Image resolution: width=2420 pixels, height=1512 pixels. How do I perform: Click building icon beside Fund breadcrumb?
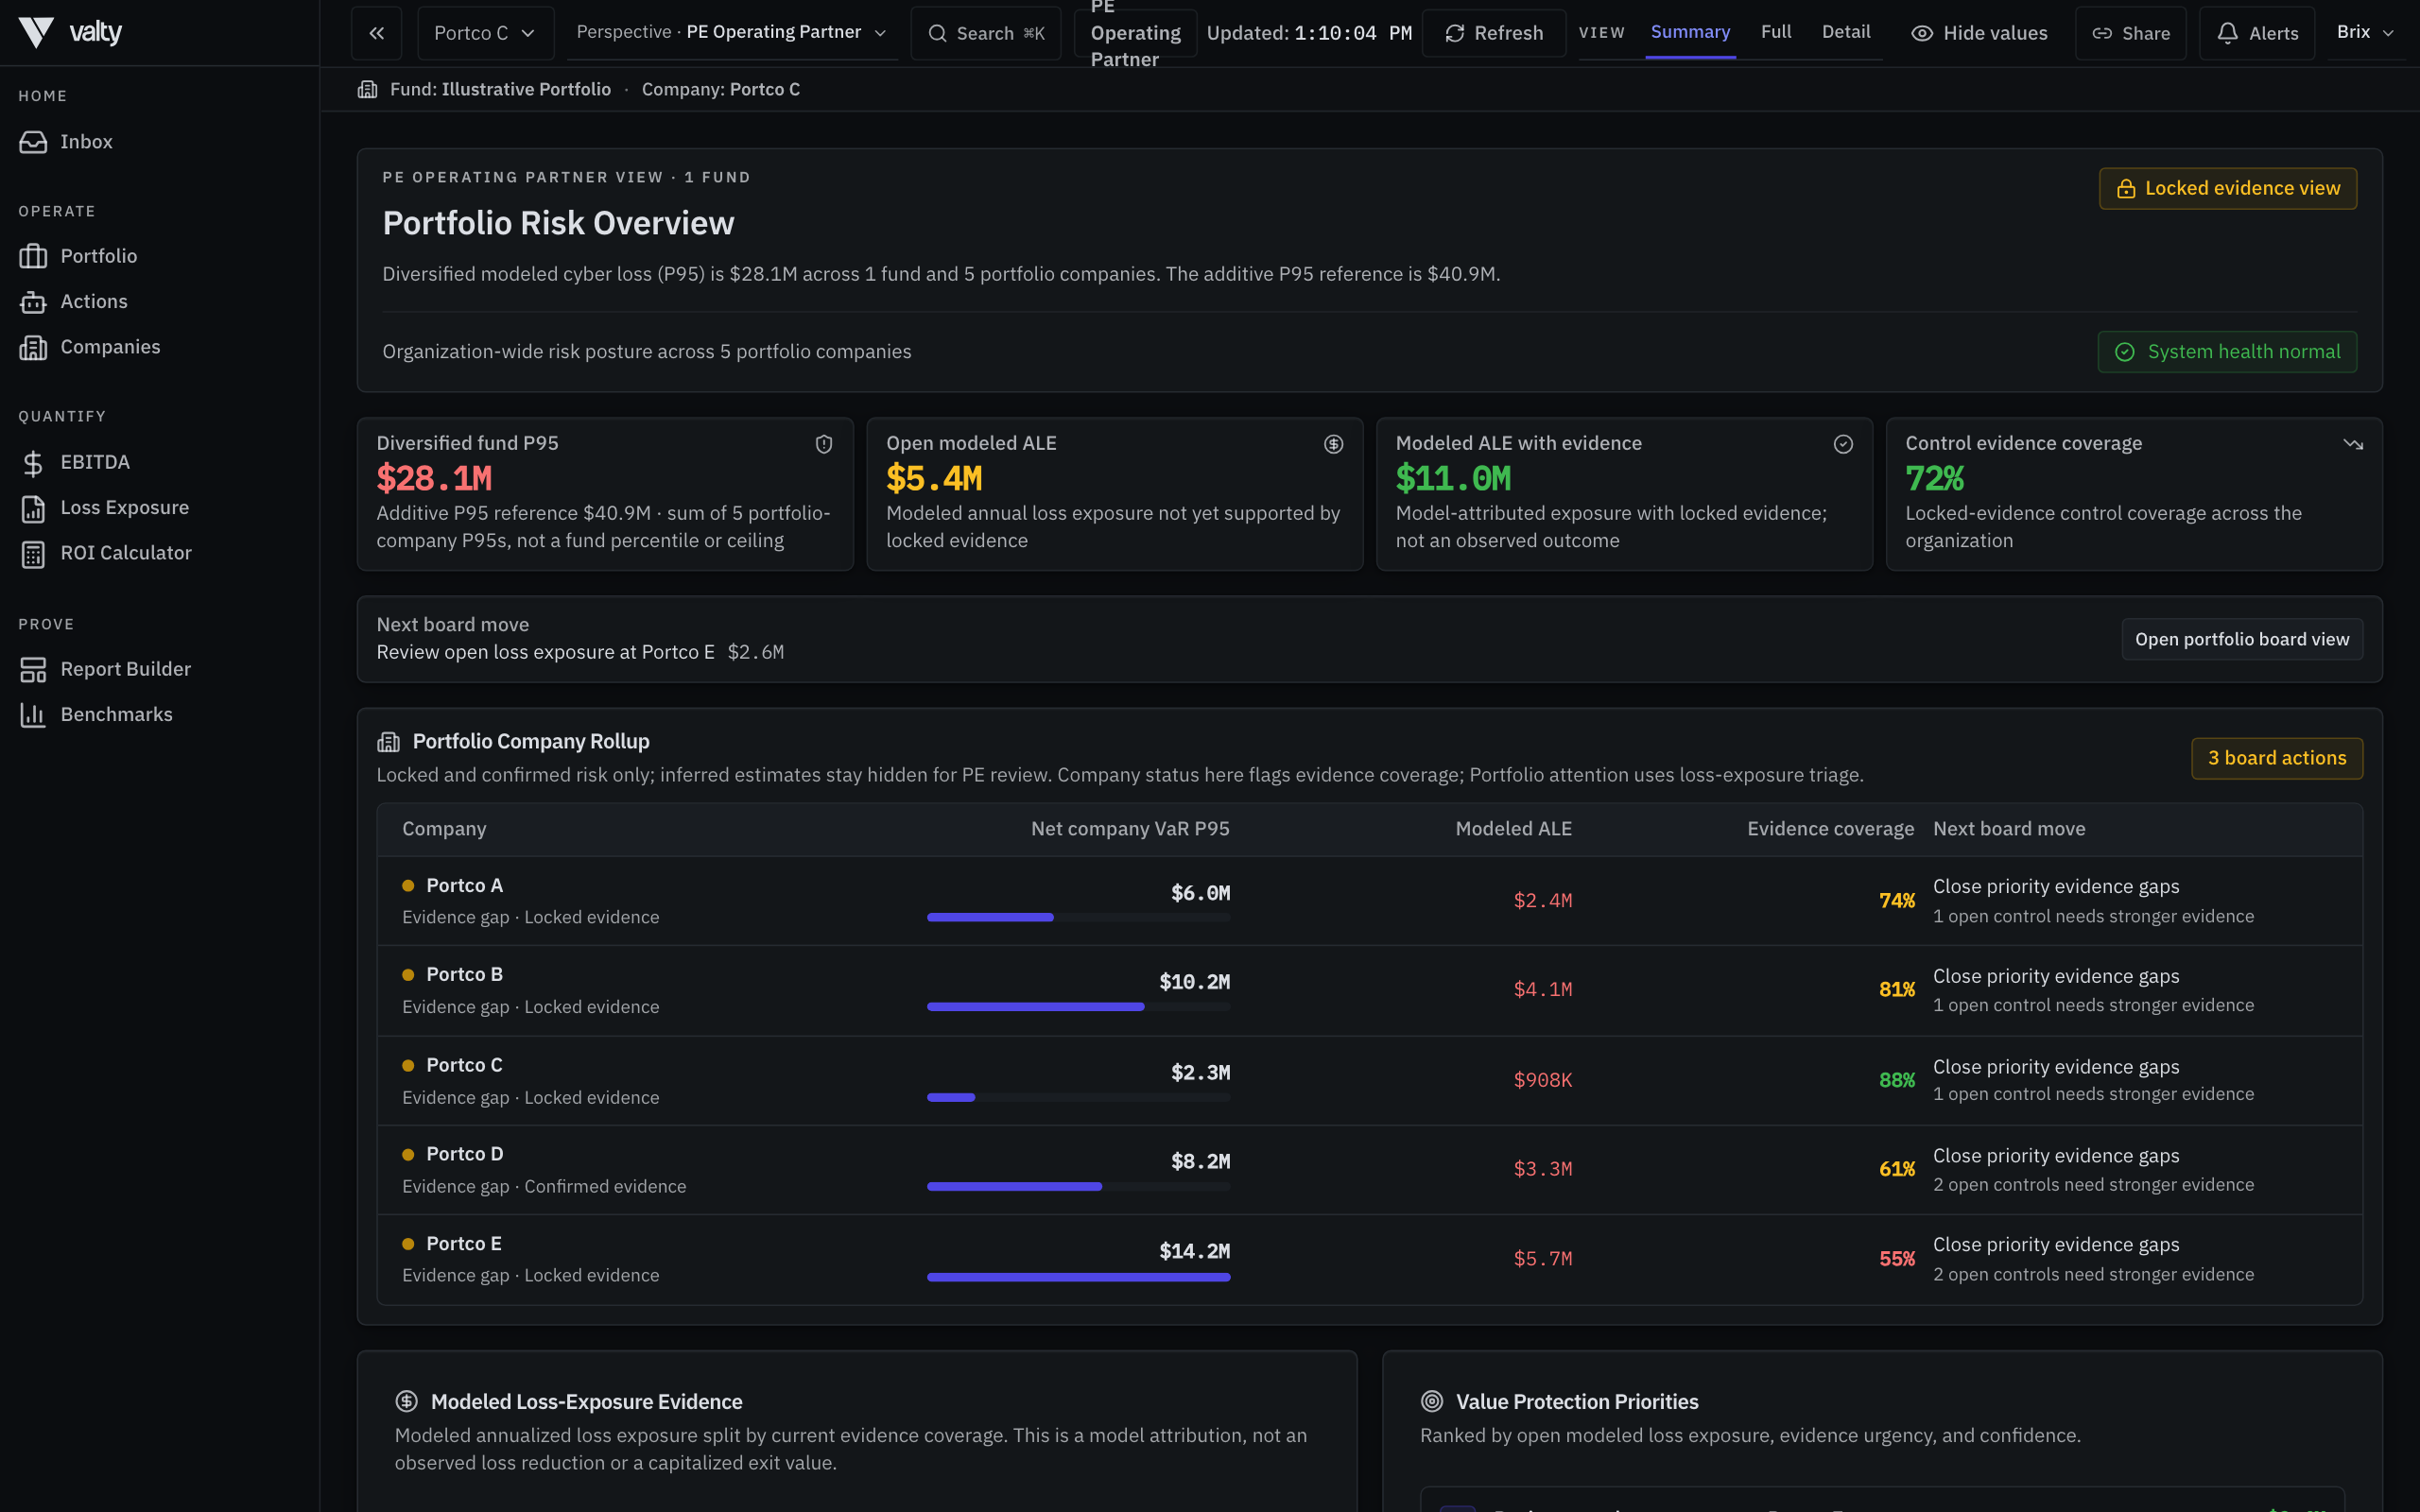point(367,89)
